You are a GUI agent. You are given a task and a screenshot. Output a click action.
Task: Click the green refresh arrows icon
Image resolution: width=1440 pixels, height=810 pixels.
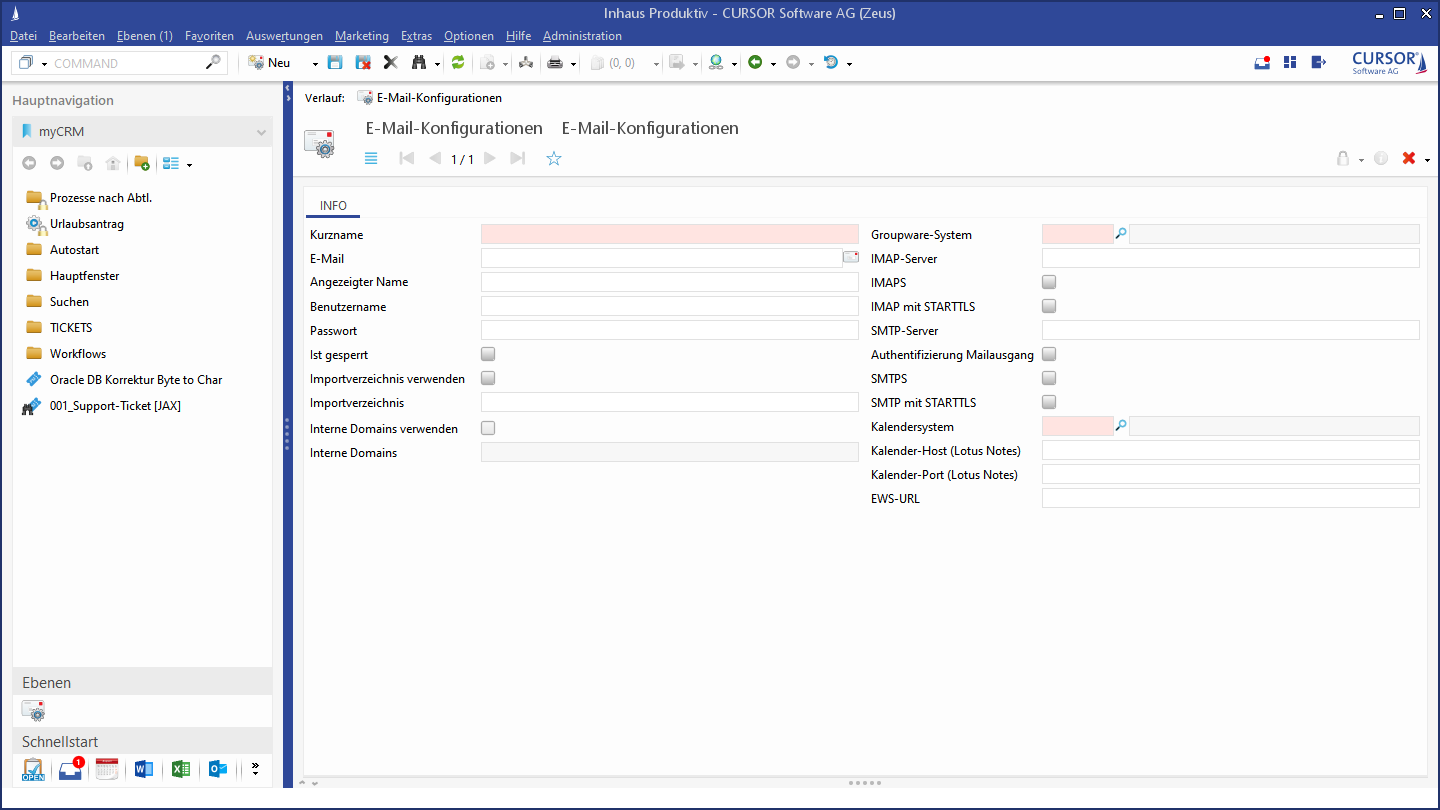coord(458,63)
